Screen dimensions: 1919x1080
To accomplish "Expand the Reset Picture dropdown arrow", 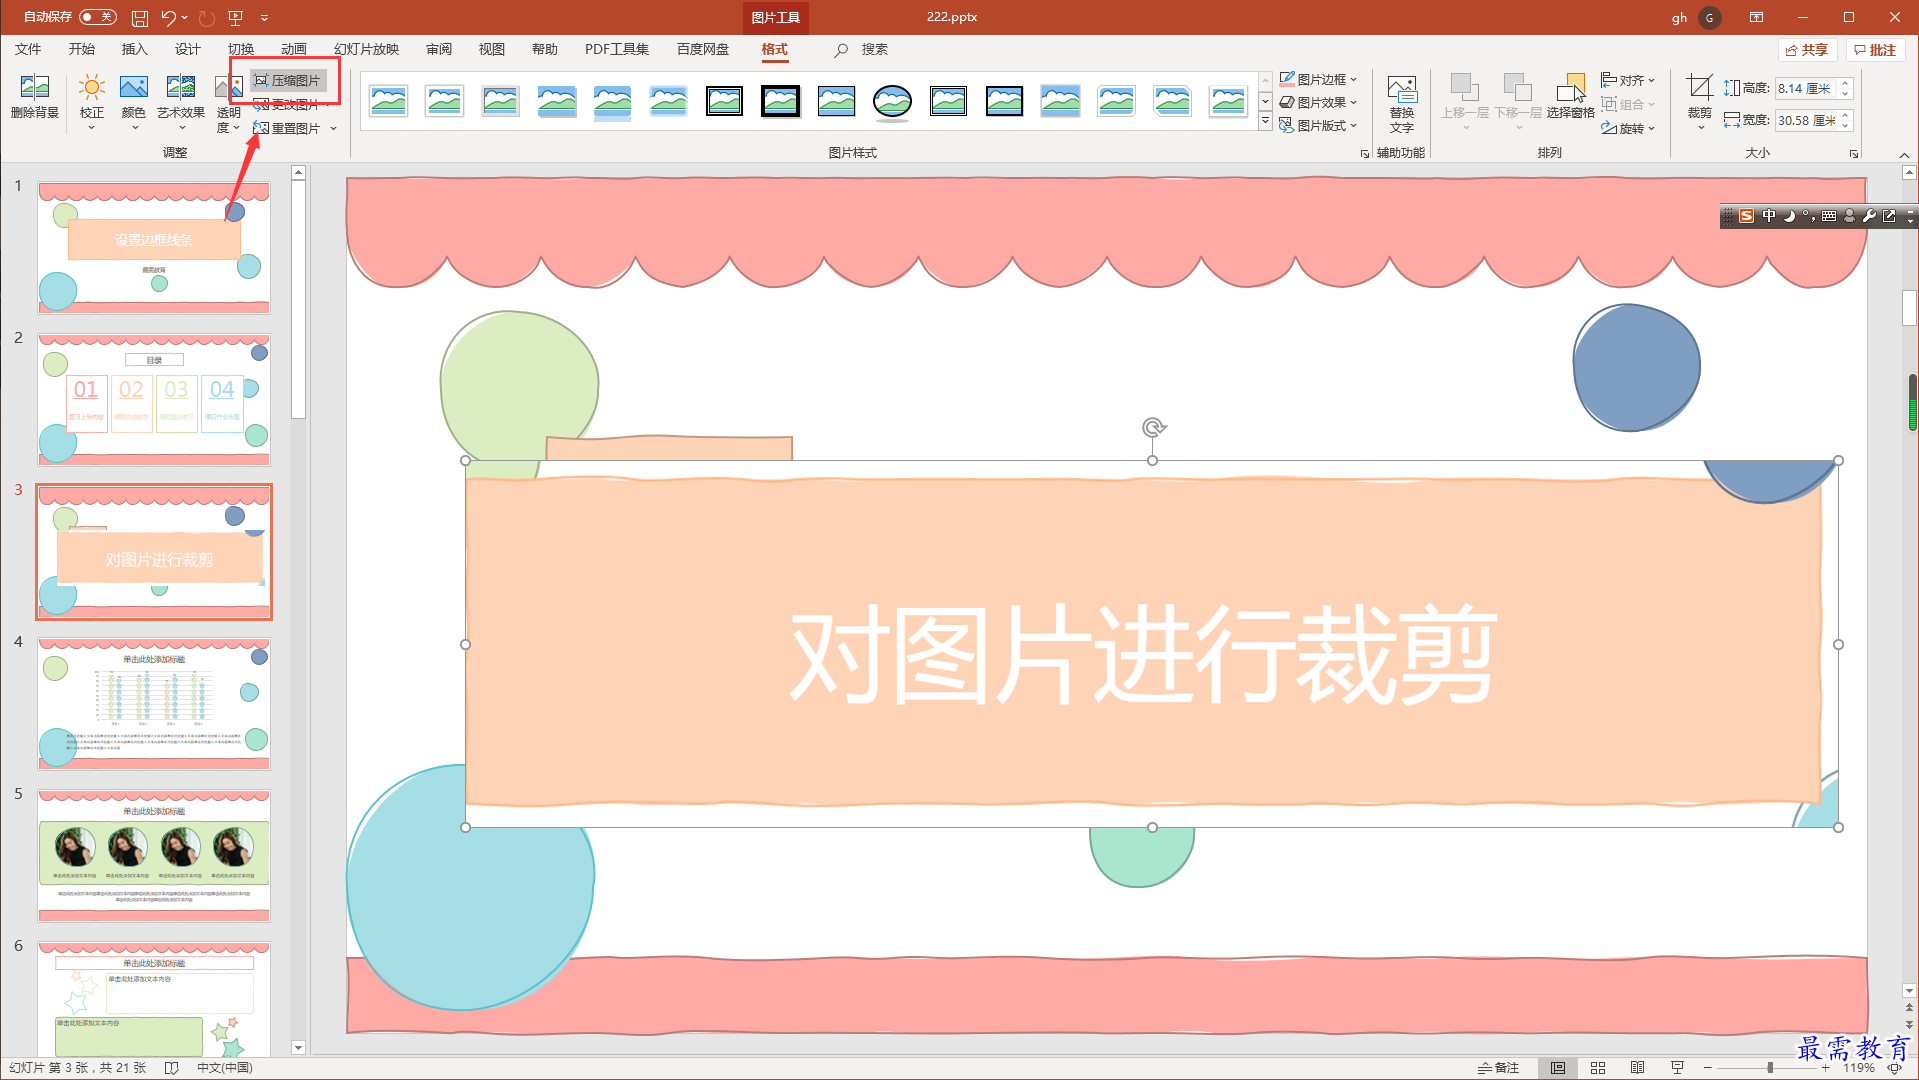I will pos(334,128).
